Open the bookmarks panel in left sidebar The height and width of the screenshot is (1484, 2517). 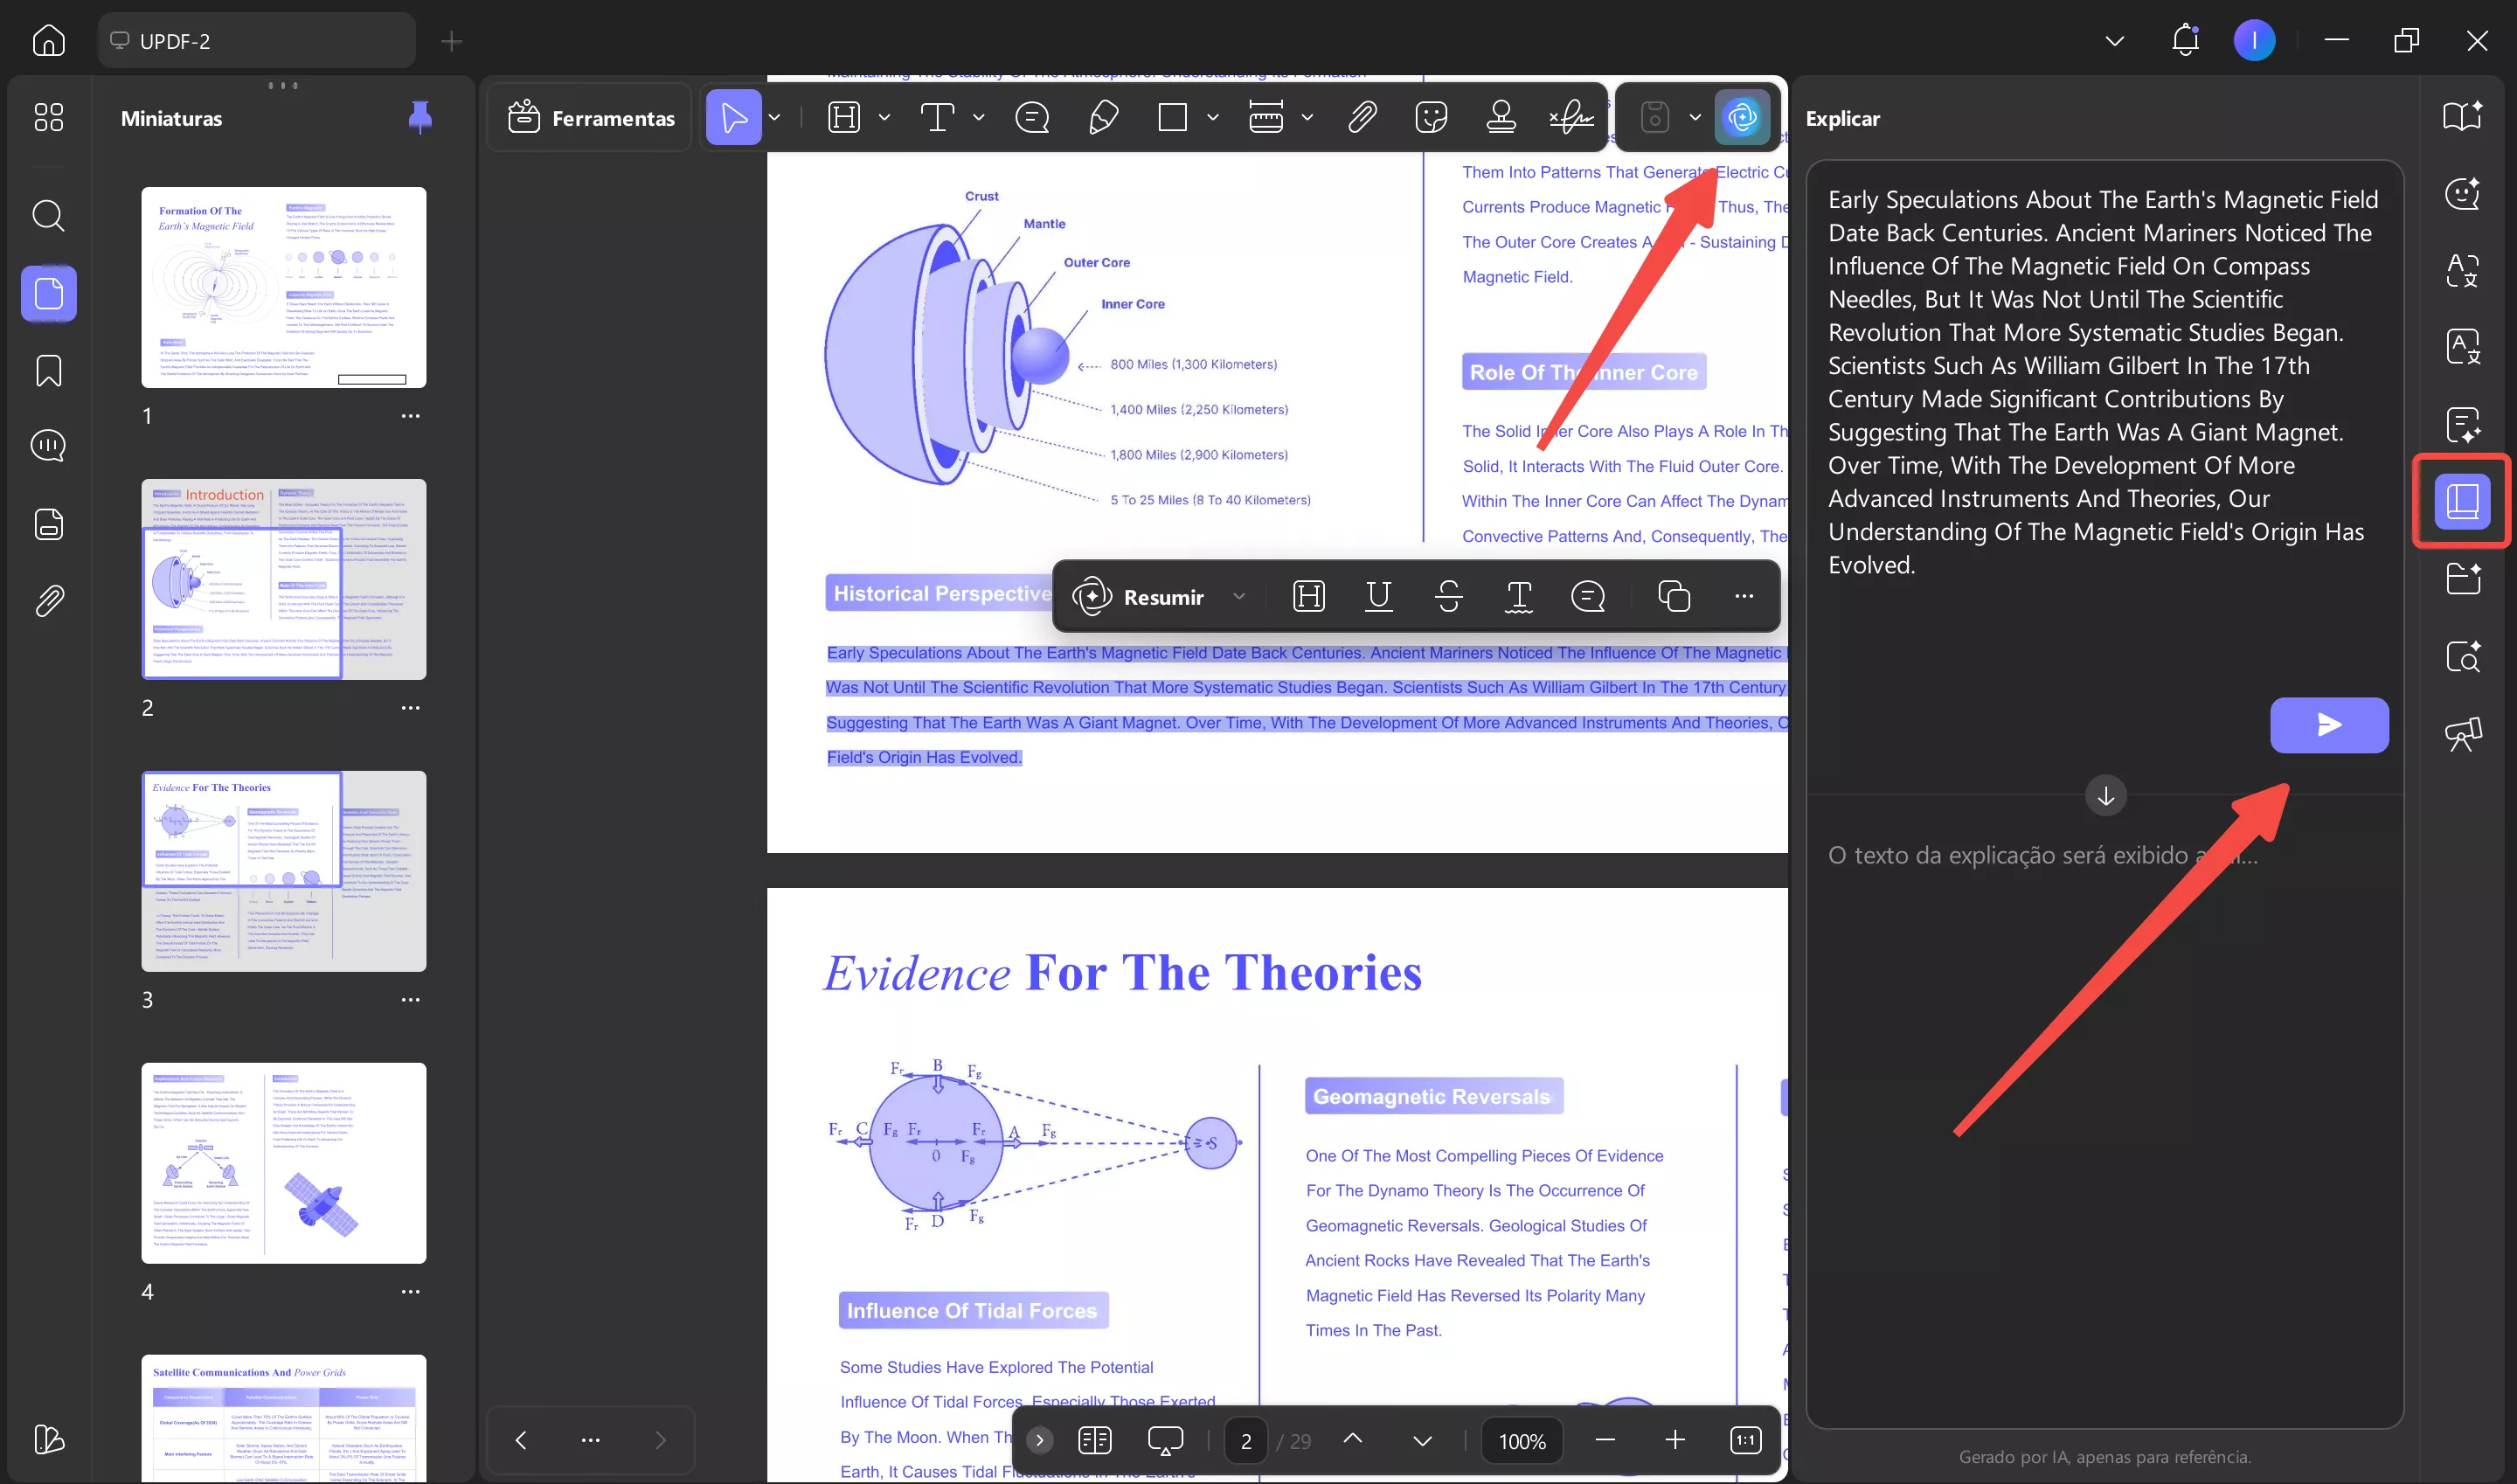click(48, 371)
